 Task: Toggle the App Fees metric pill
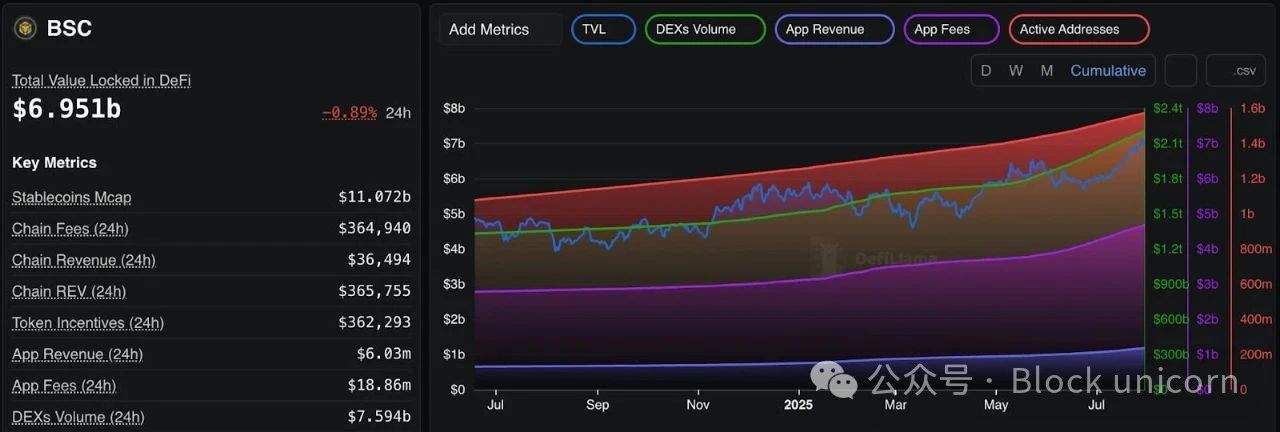[x=951, y=29]
